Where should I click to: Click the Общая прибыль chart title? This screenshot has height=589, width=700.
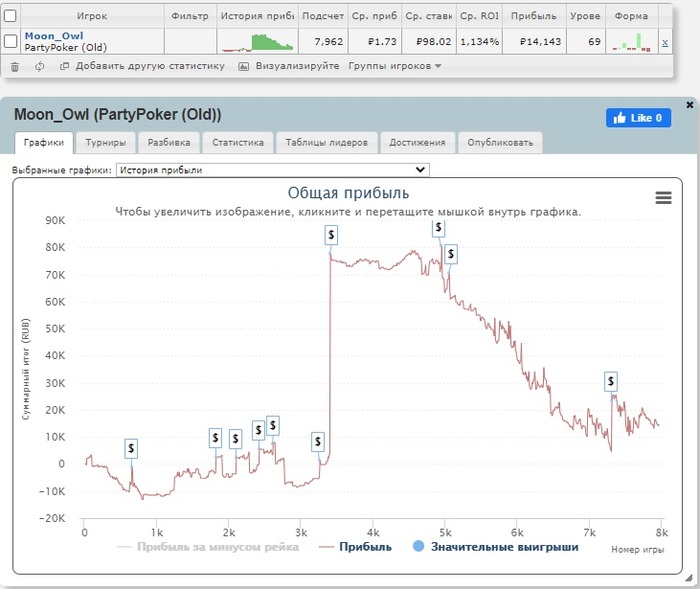pyautogui.click(x=348, y=193)
